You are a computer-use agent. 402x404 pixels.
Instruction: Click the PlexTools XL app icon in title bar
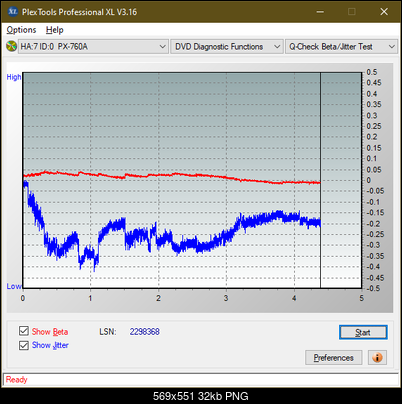click(13, 12)
